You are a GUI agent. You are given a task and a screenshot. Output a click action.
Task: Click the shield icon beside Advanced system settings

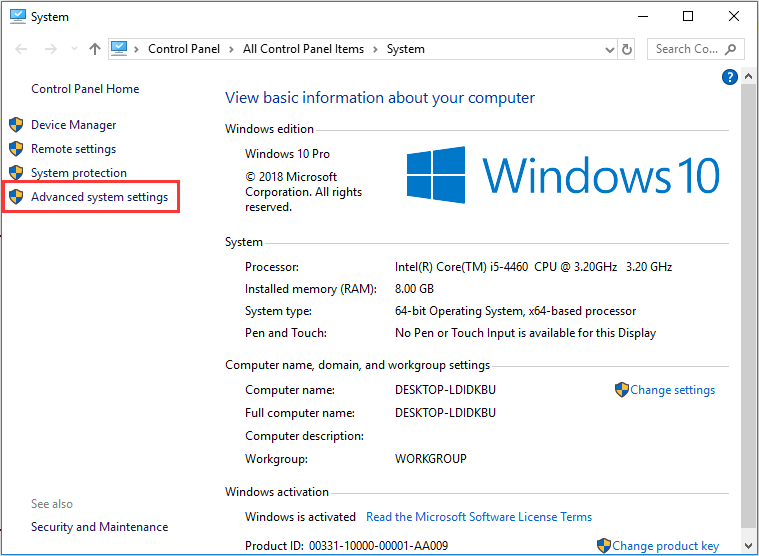click(16, 196)
